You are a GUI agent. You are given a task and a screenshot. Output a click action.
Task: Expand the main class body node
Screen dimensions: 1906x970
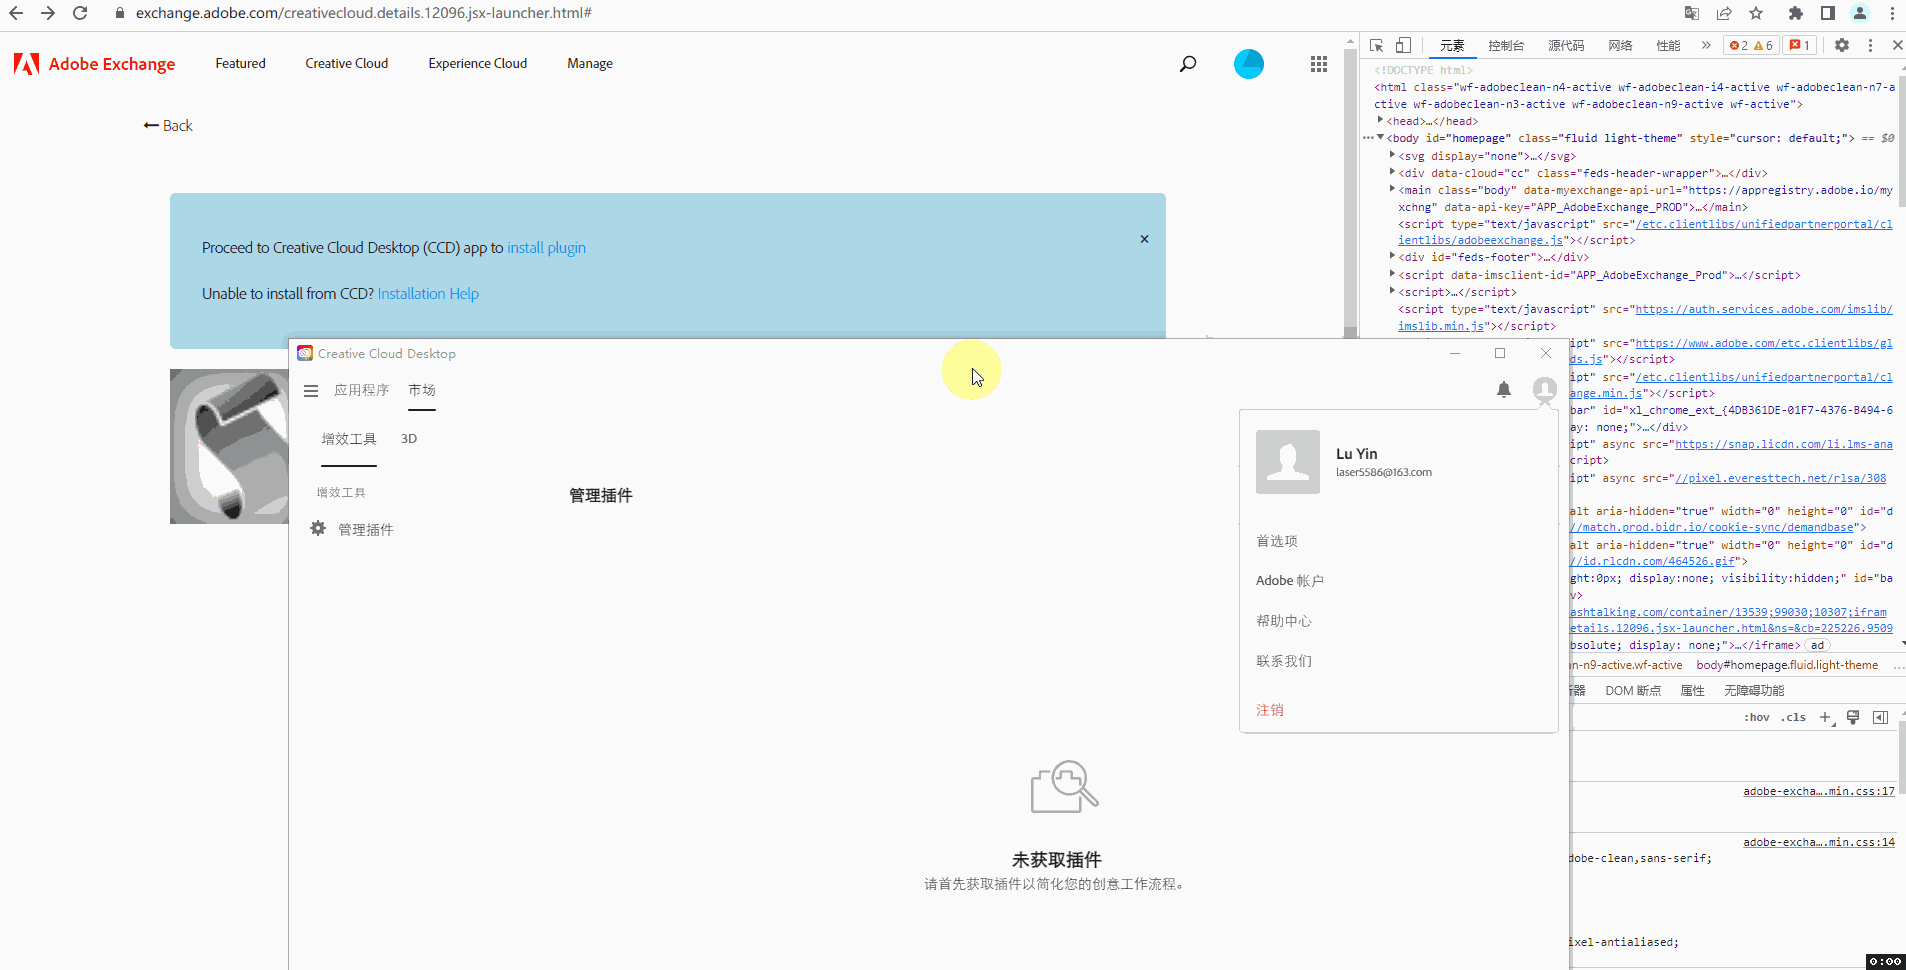(1392, 189)
